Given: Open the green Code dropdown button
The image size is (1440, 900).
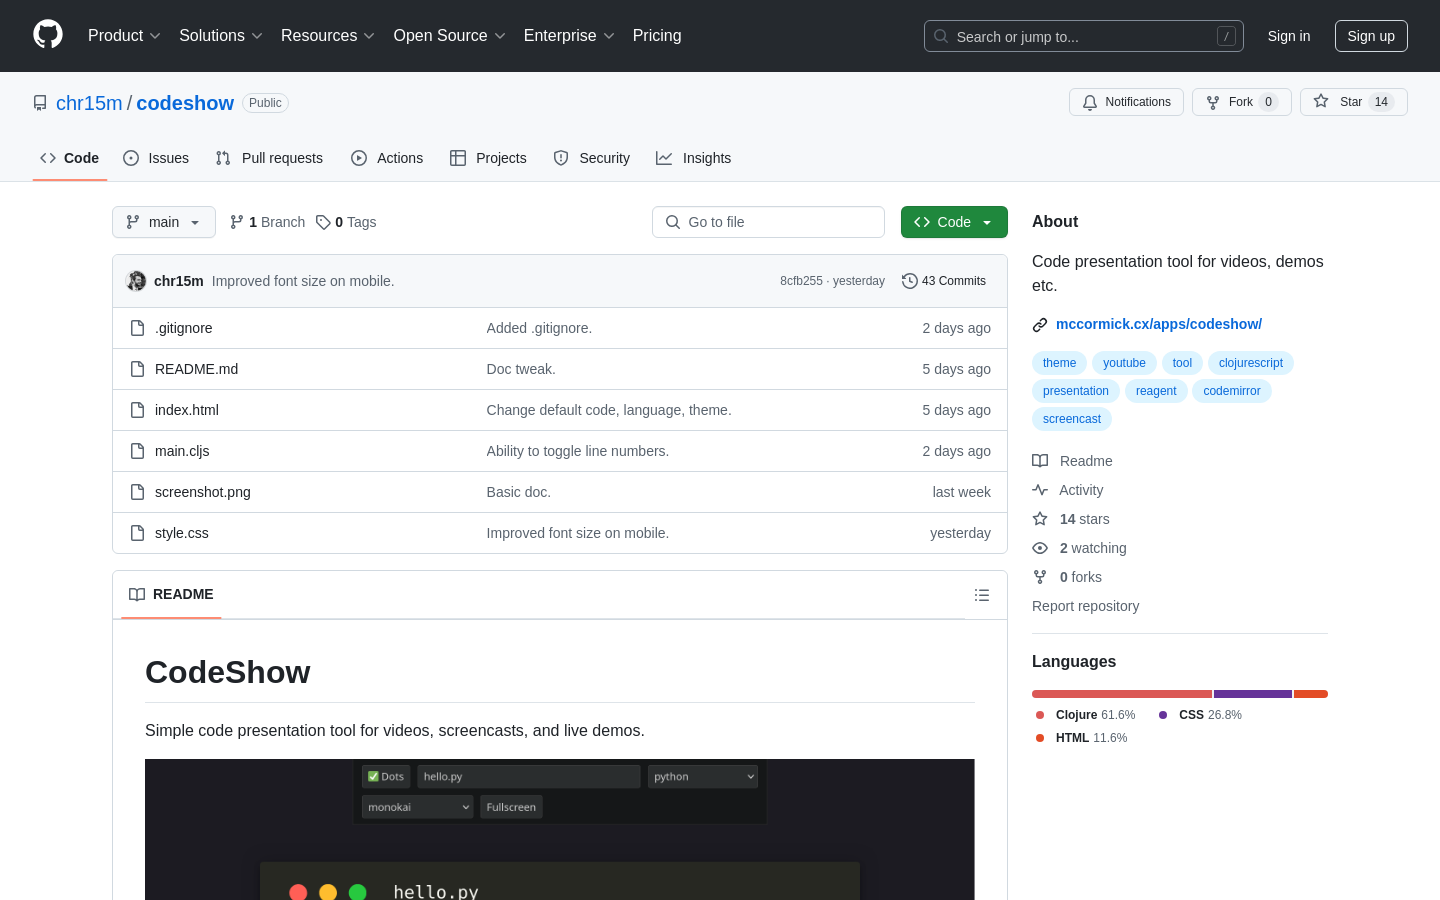Looking at the screenshot, I should [954, 222].
